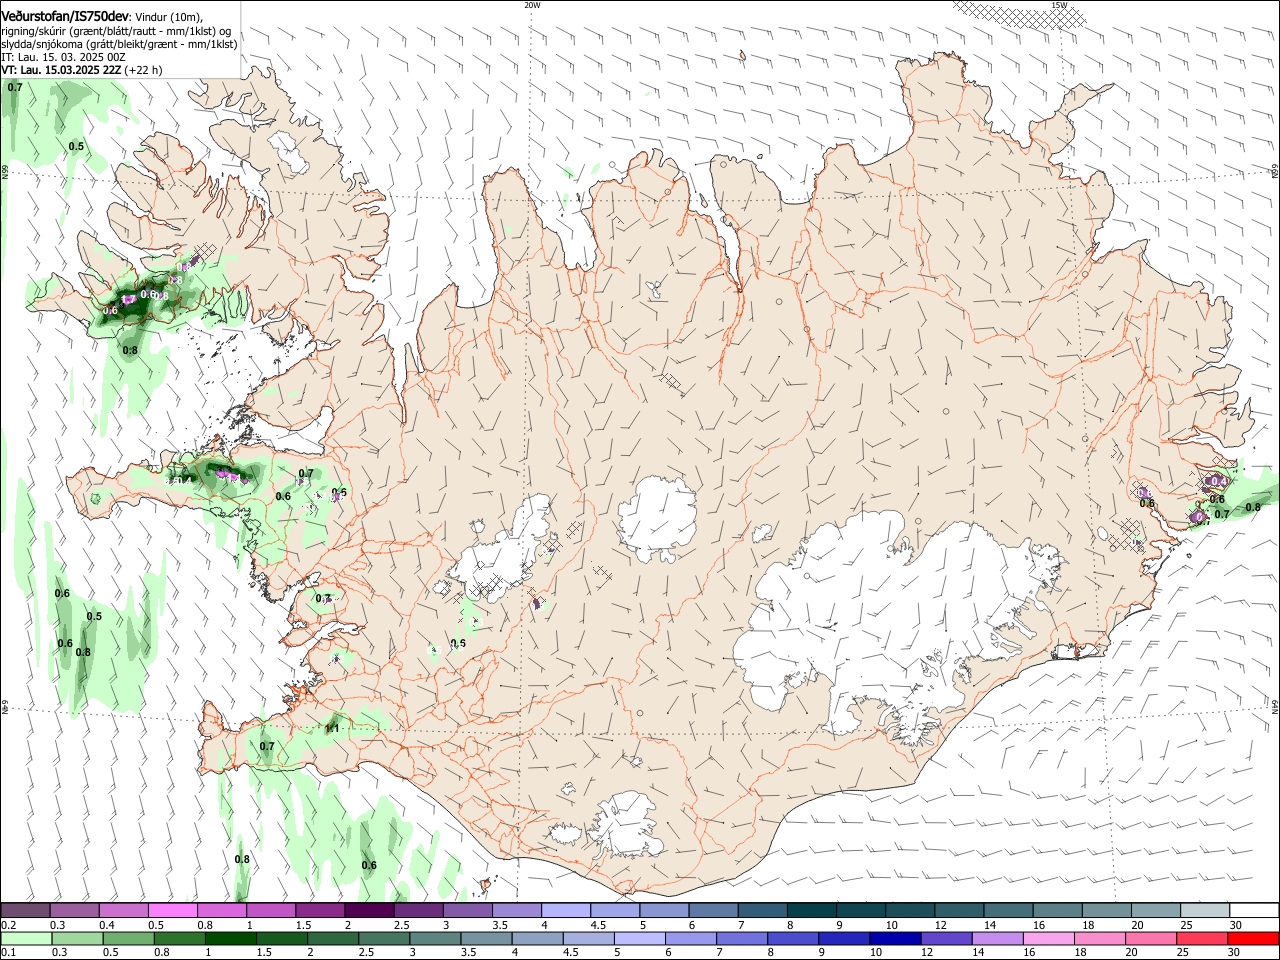1280x960 pixels.
Task: Select the rain legend swatch between 0.3 and 0.5
Action: [77, 938]
